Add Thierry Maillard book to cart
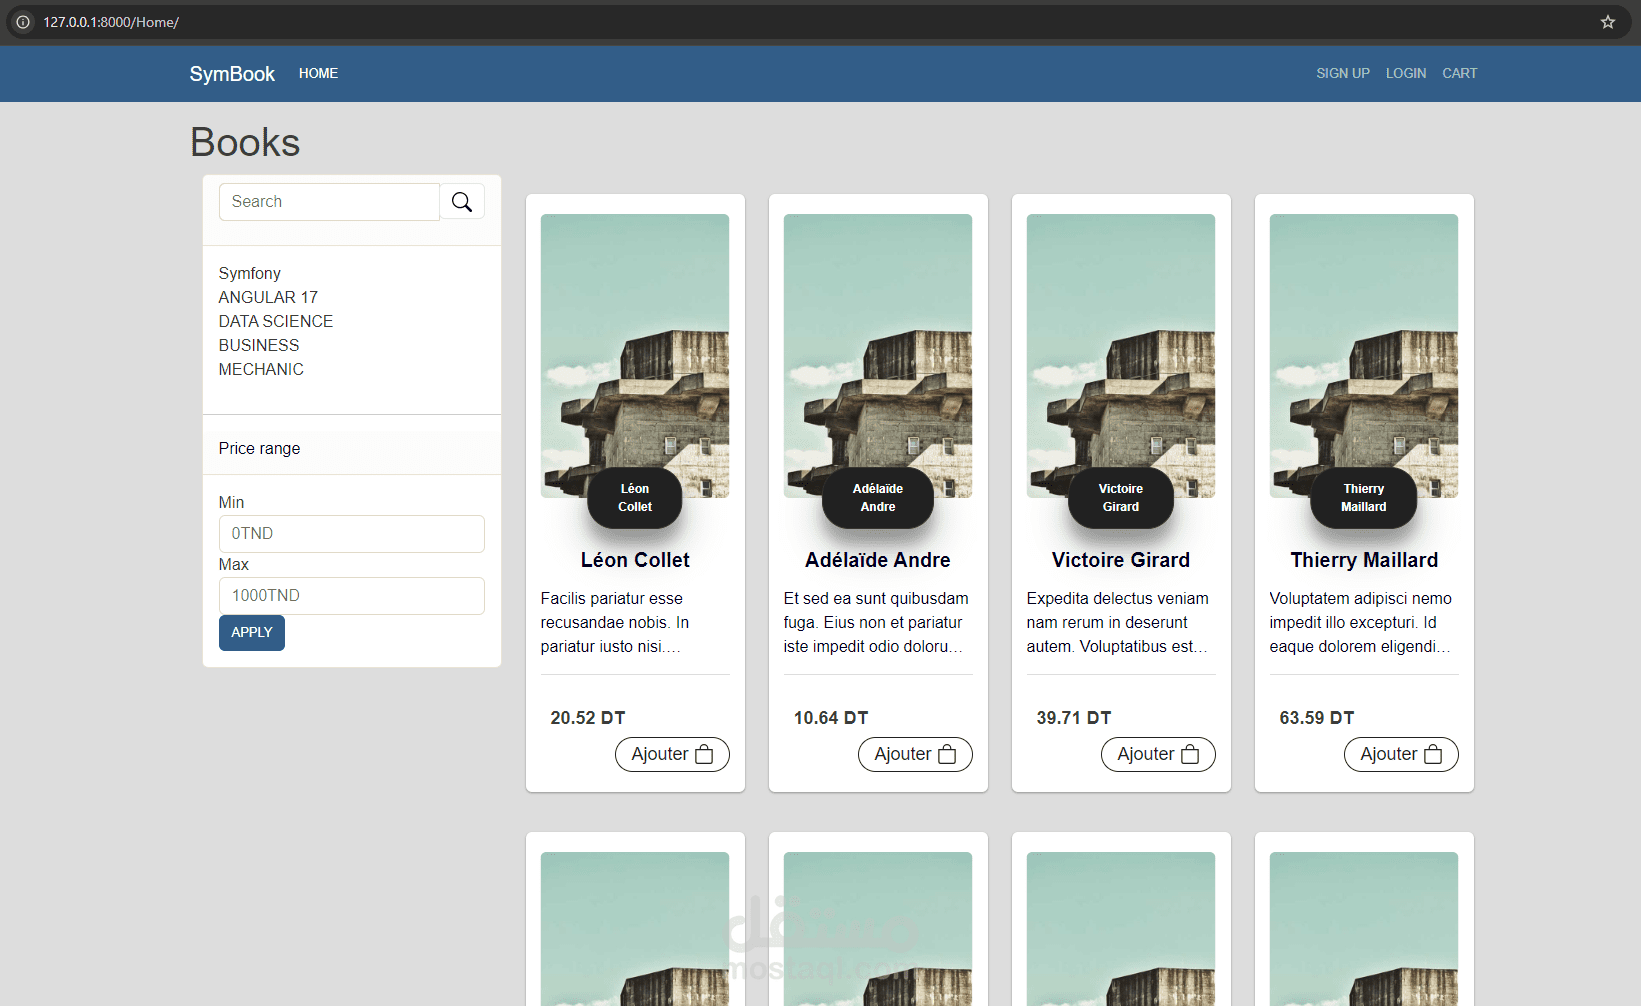This screenshot has height=1006, width=1641. point(1401,754)
